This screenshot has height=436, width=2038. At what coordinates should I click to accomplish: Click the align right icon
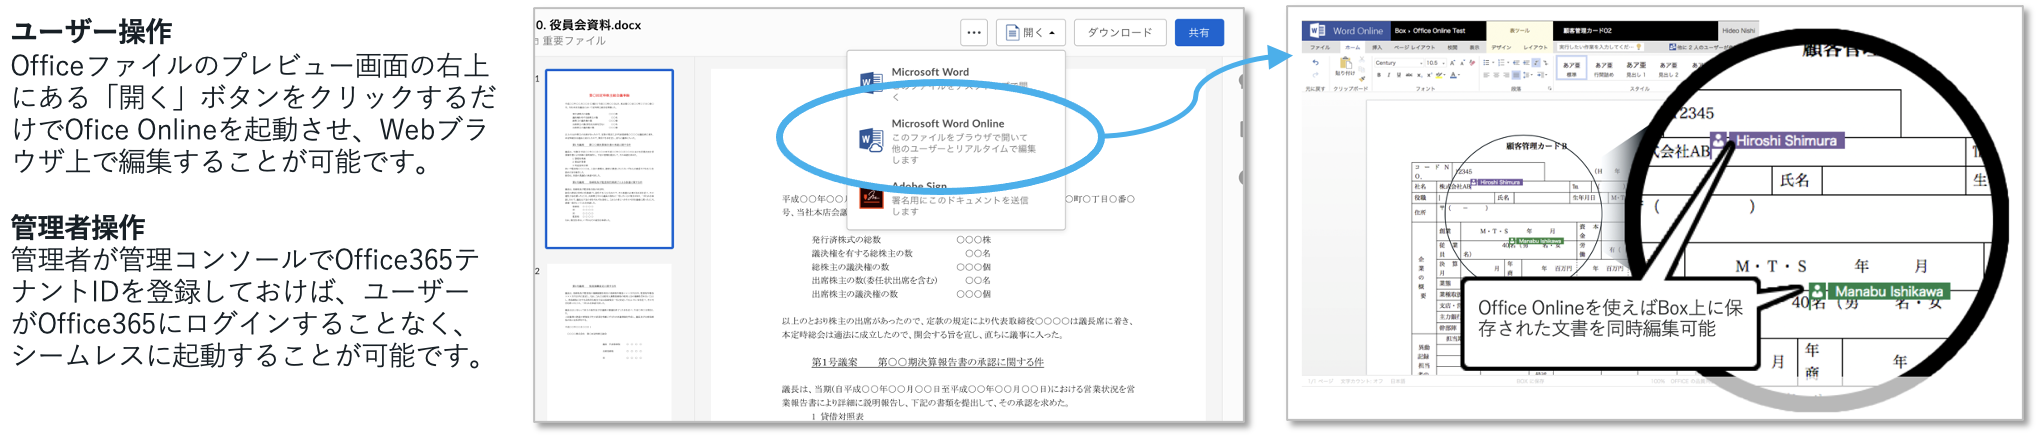point(1506,75)
